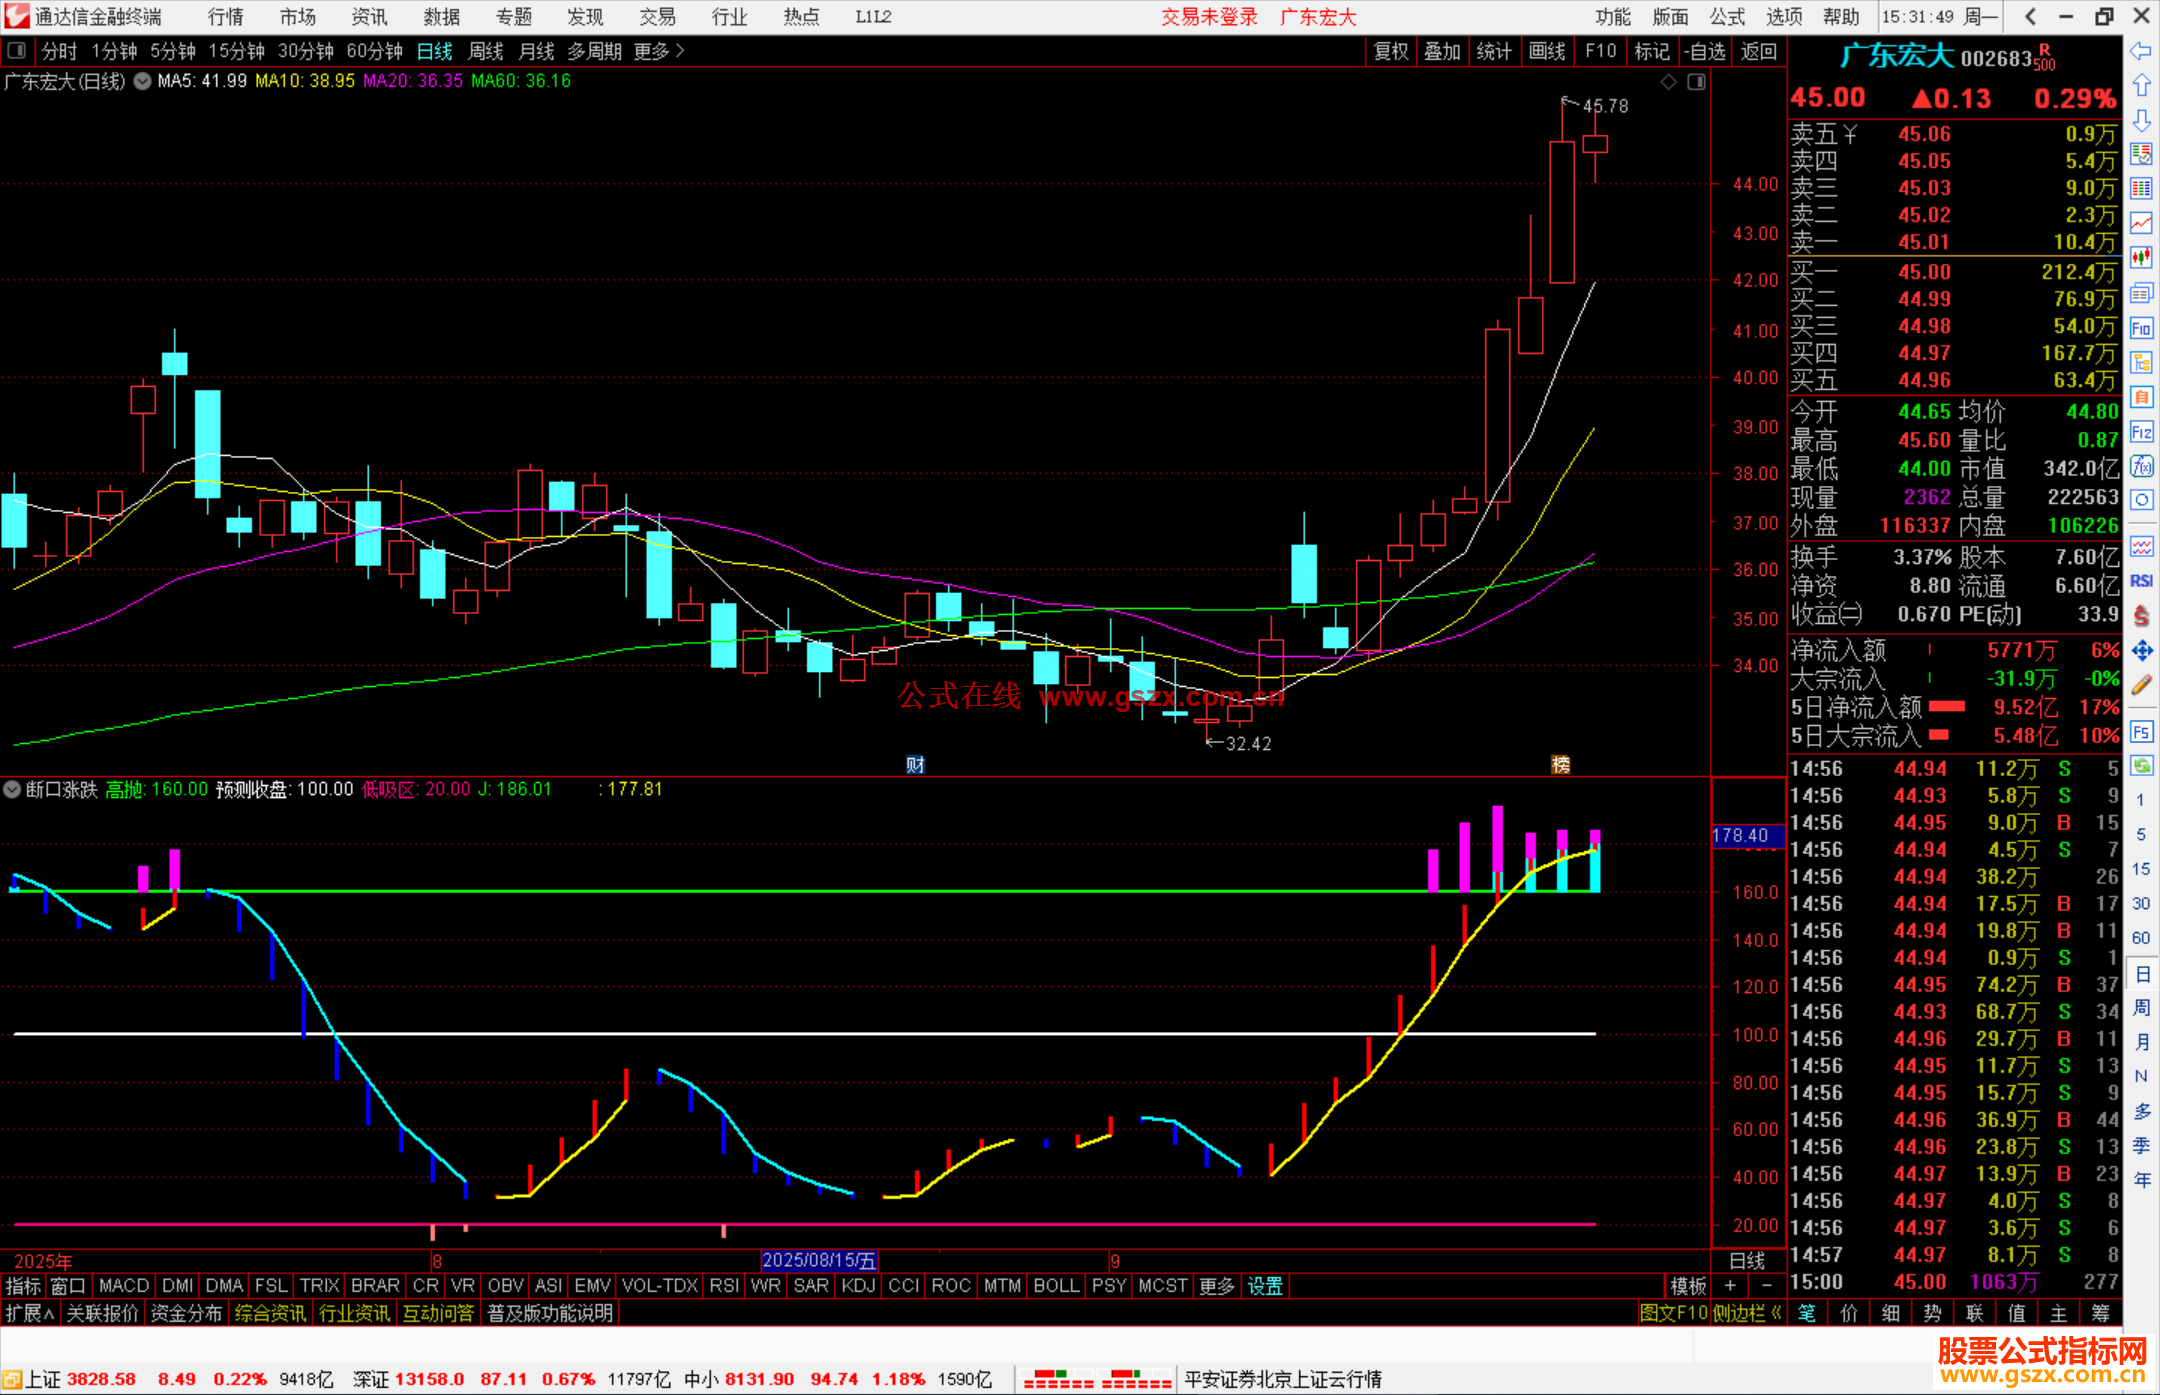
Task: Switch to 60分钟 period
Action: click(x=375, y=51)
